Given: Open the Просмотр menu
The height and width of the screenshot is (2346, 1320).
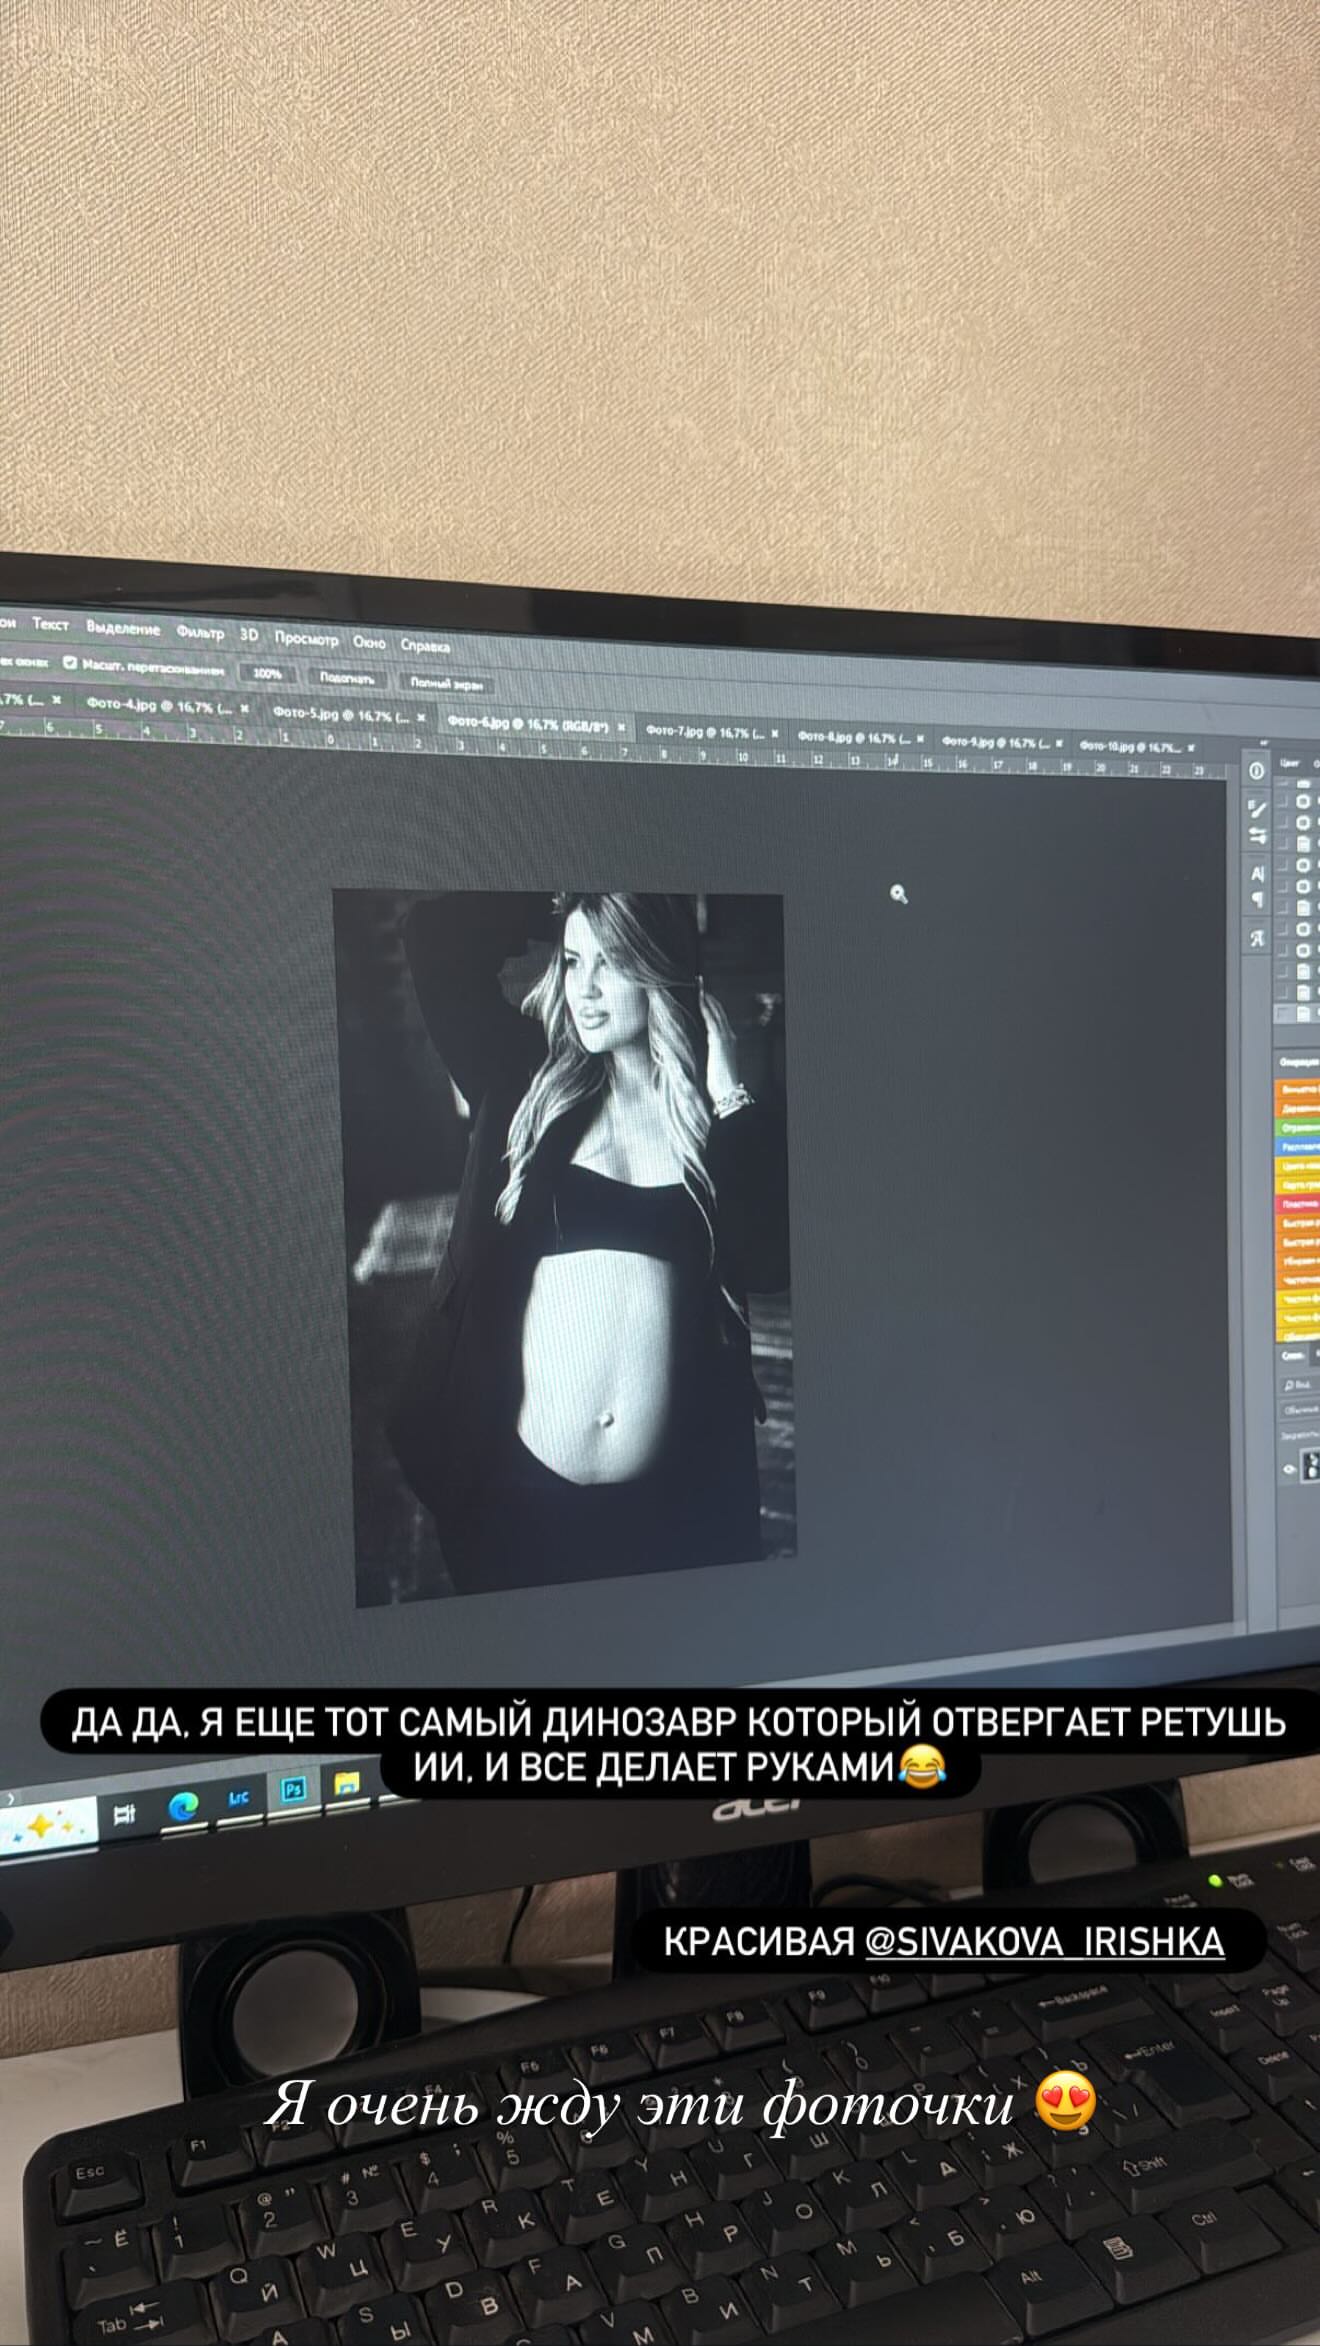Looking at the screenshot, I should click(306, 639).
